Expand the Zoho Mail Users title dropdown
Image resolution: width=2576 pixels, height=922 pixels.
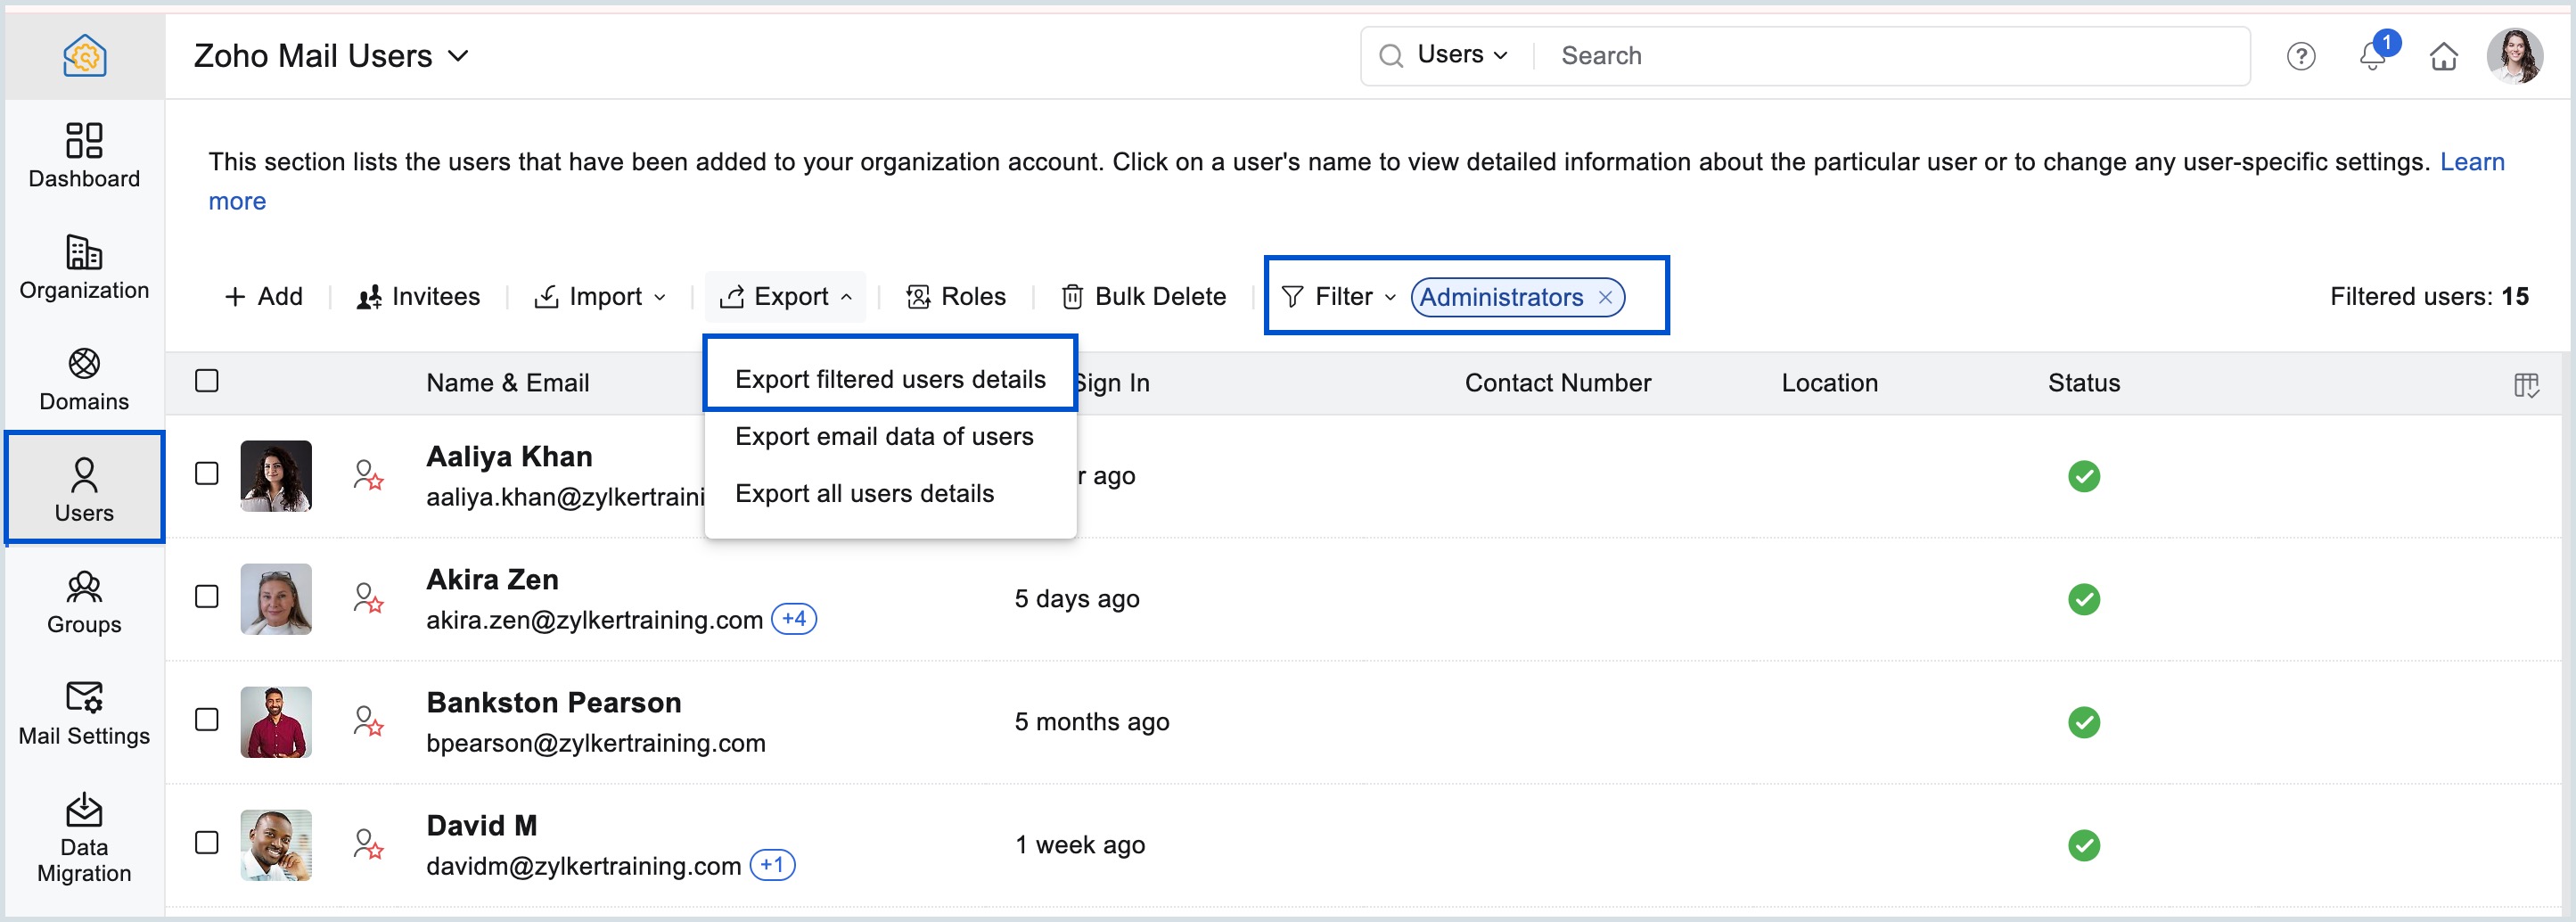[x=458, y=56]
